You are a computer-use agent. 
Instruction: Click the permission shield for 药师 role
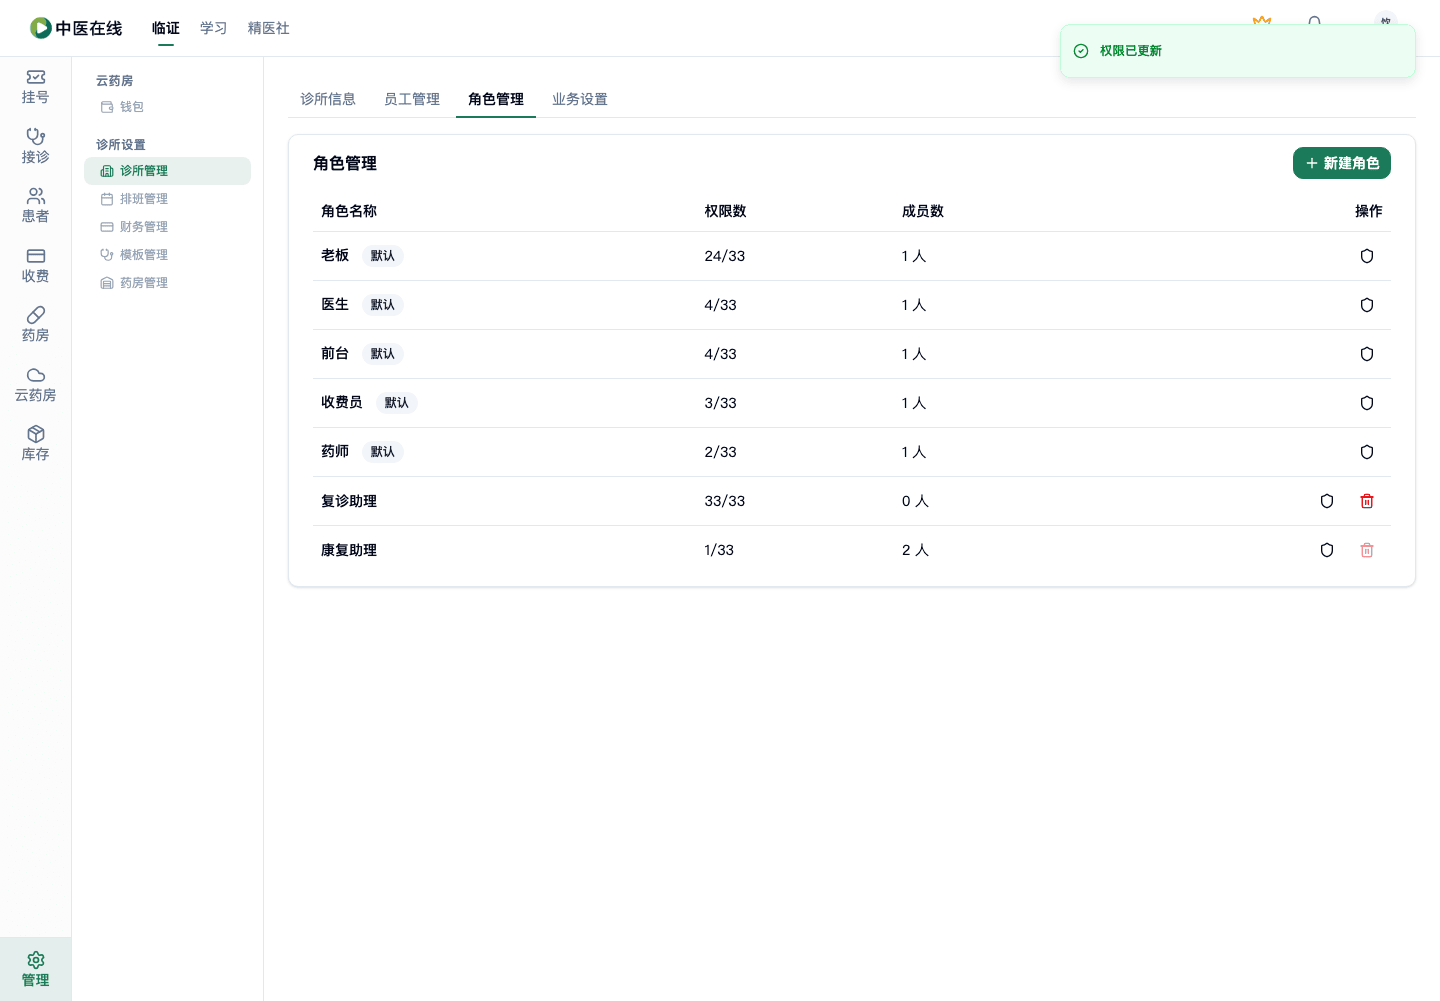tap(1367, 452)
